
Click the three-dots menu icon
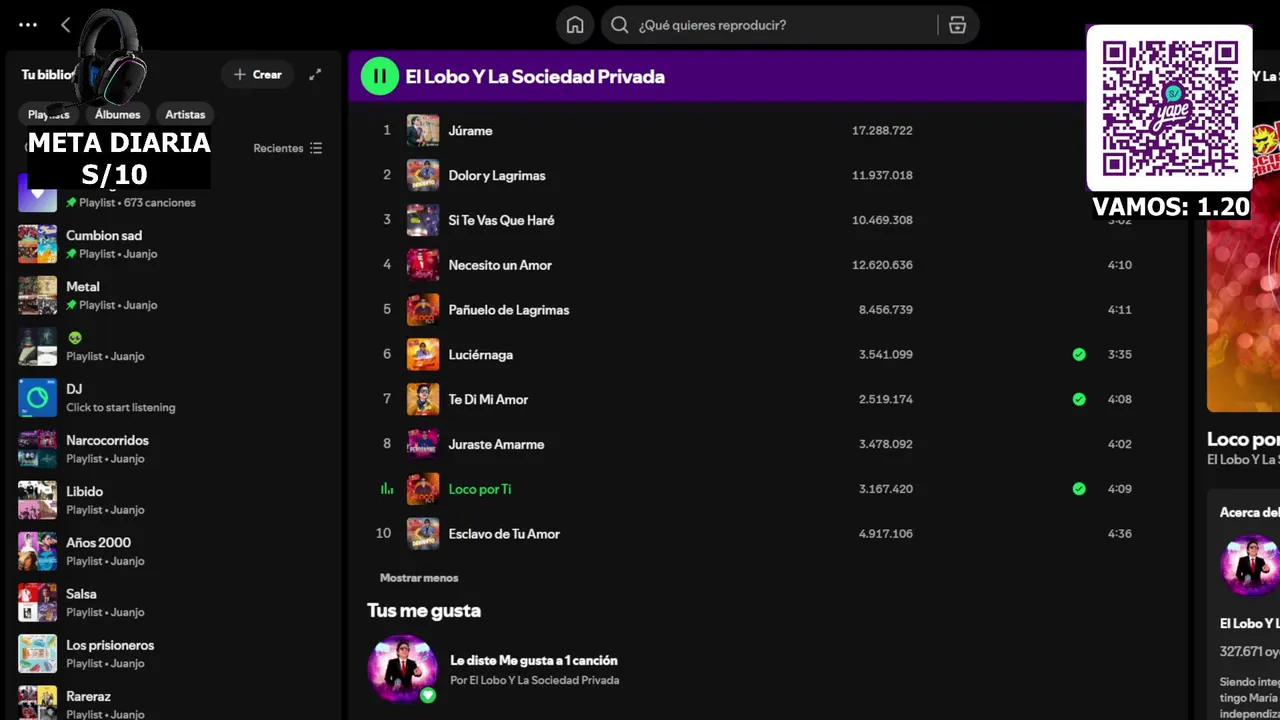tap(28, 25)
